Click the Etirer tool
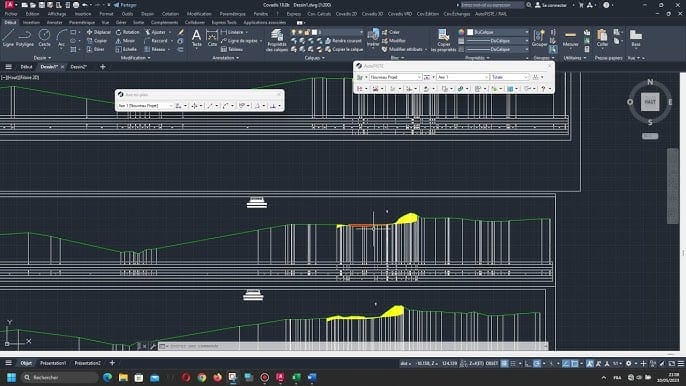686x386 pixels. [96, 49]
